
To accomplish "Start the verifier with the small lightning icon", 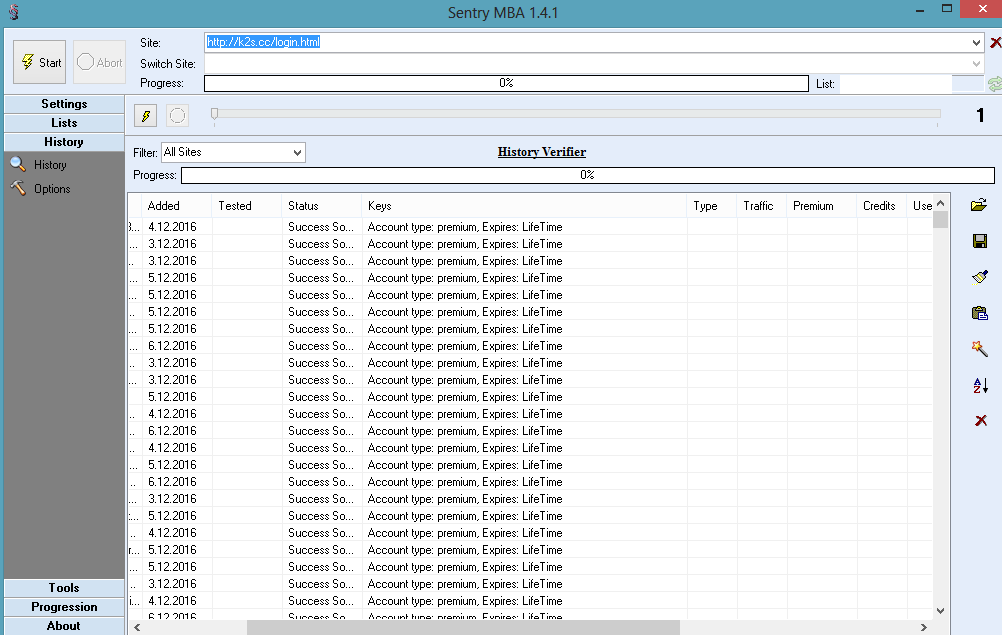I will (146, 116).
